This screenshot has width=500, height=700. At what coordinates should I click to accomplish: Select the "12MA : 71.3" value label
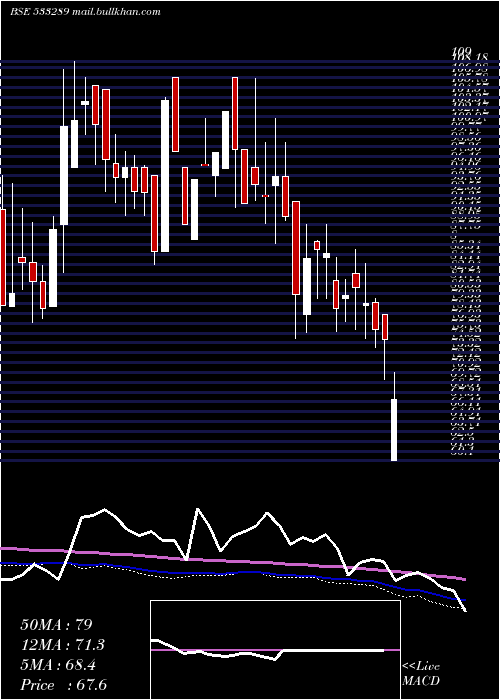coord(63,645)
